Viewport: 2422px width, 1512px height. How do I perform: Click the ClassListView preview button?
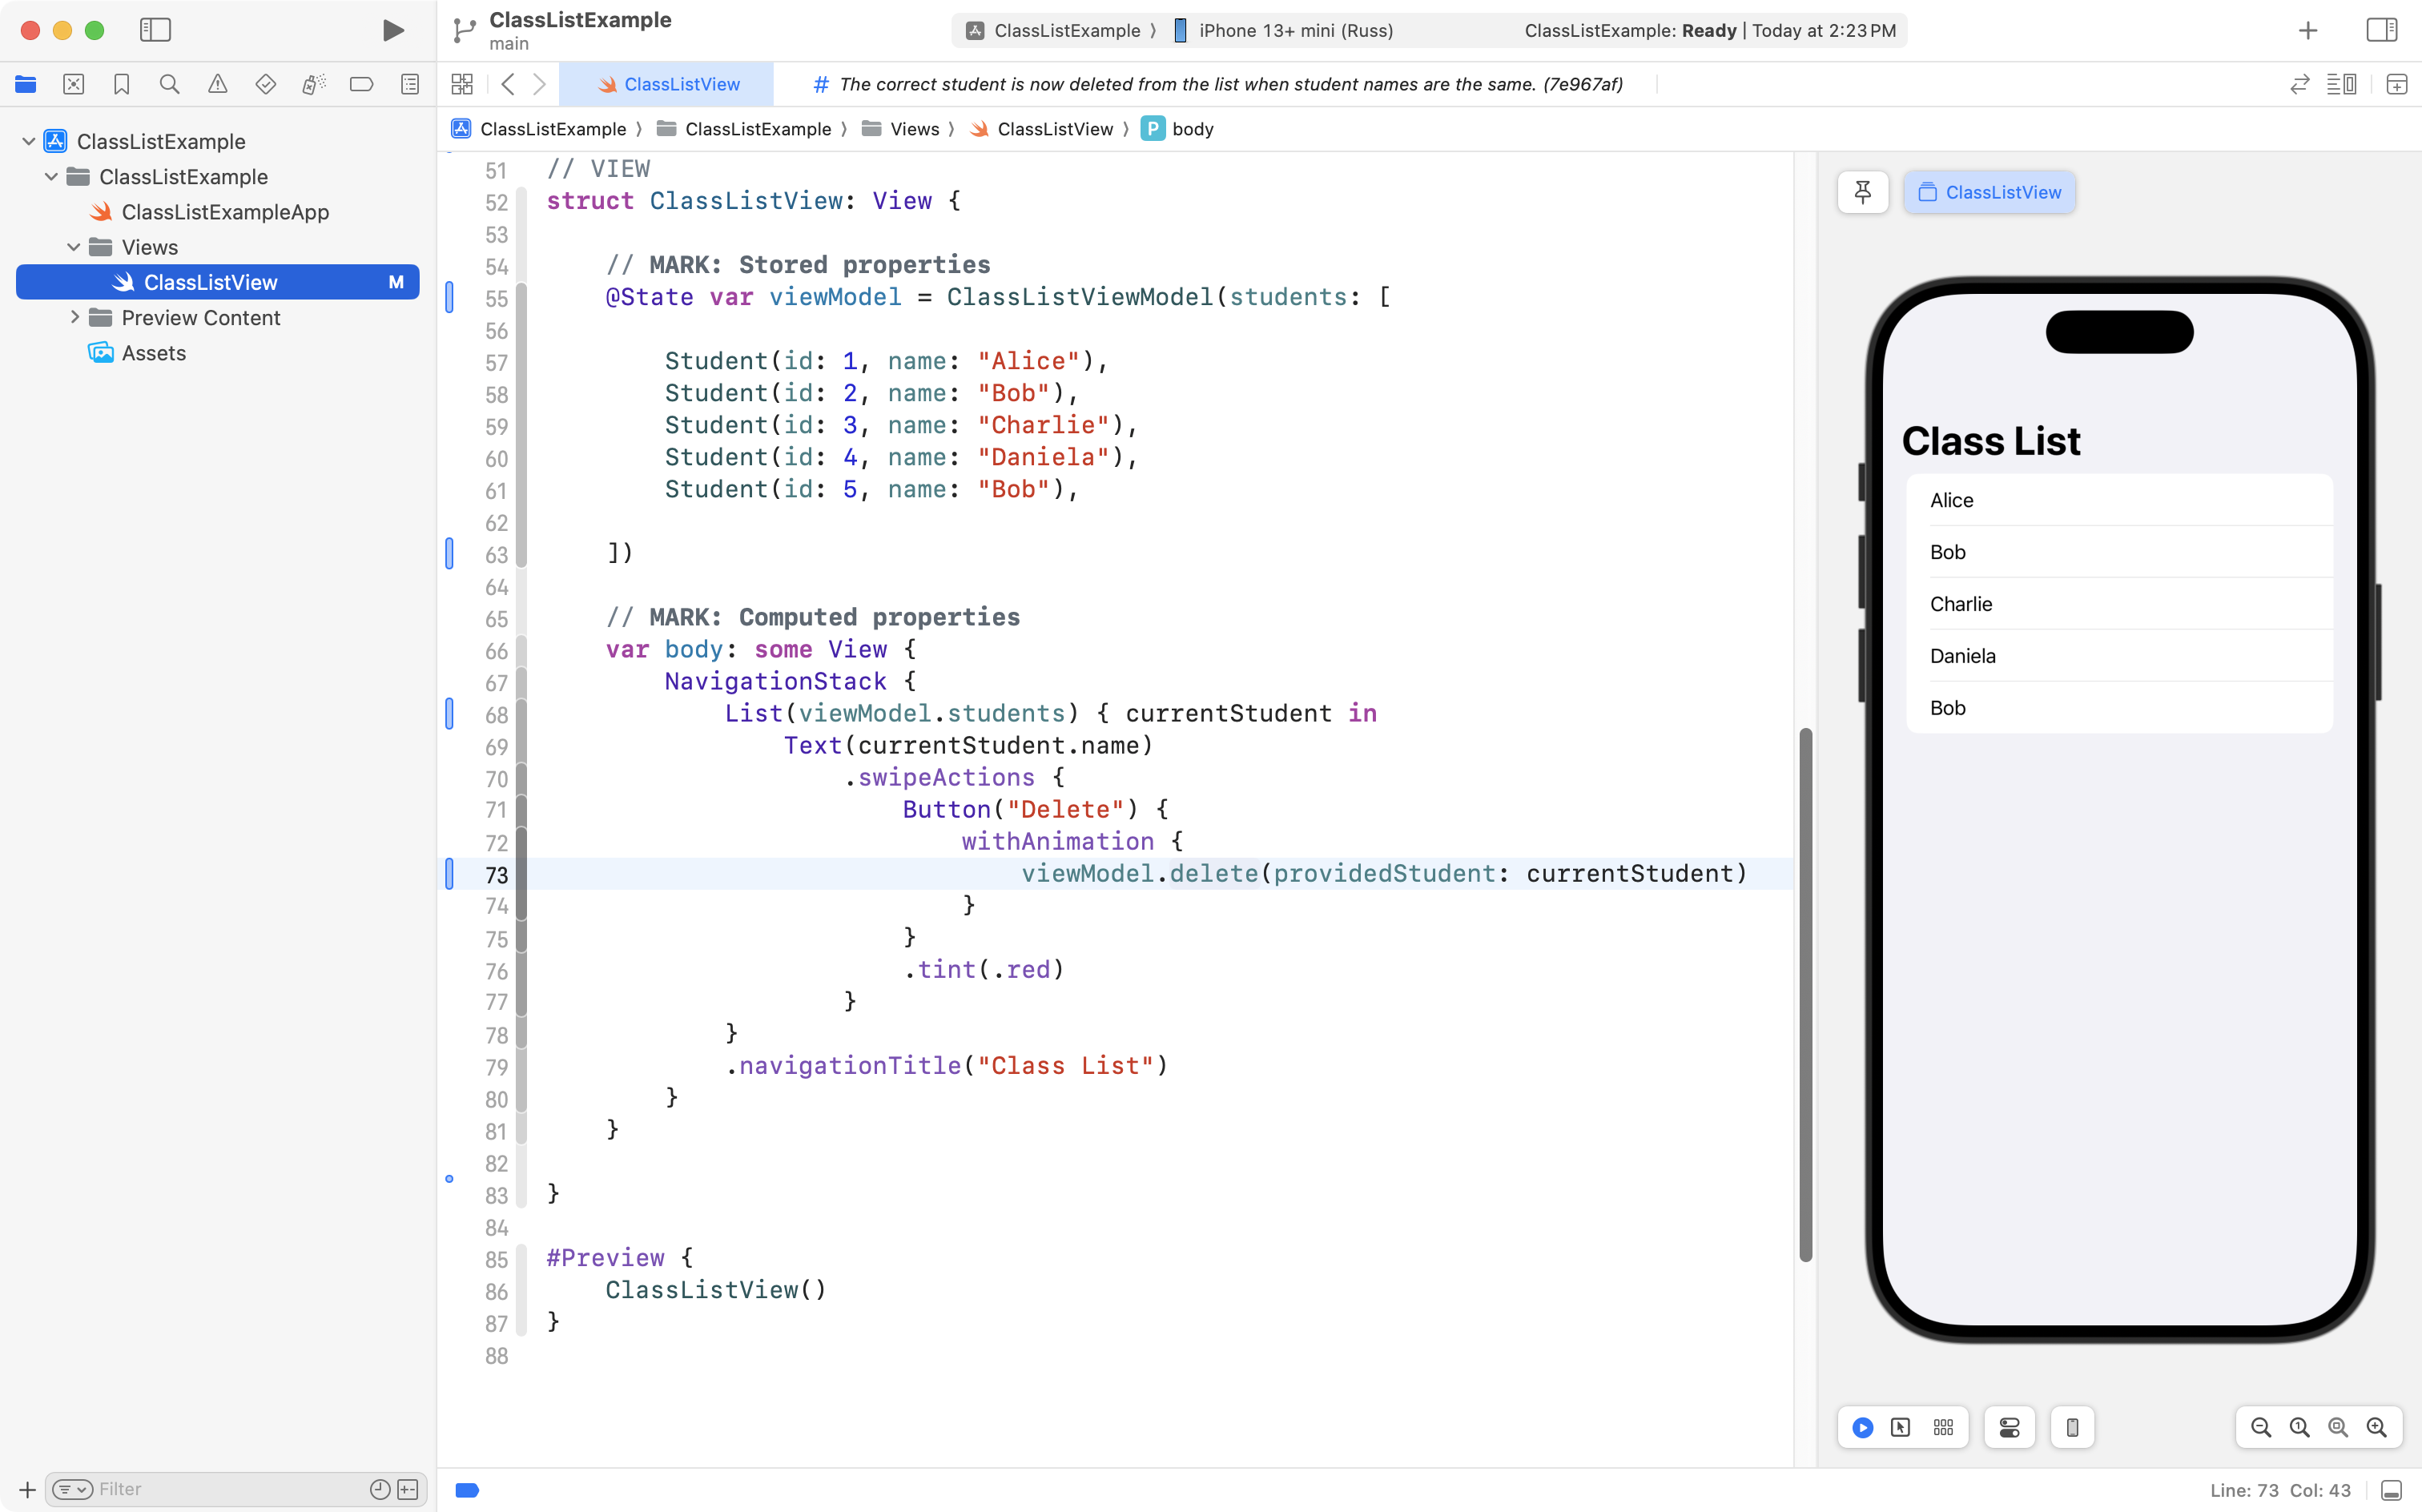coord(1989,192)
